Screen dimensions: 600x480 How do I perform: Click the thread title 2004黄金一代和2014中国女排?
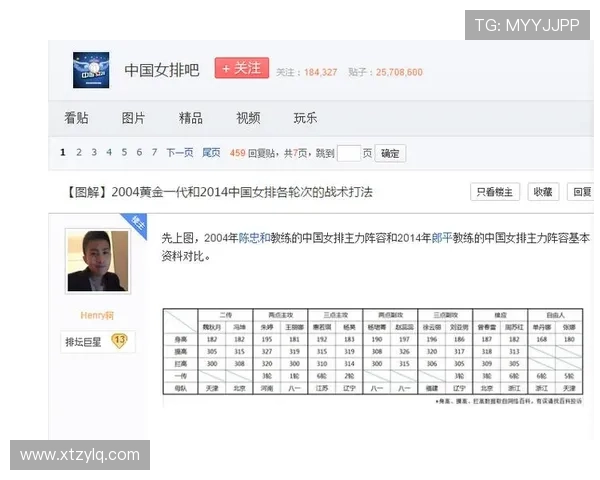pyautogui.click(x=218, y=192)
